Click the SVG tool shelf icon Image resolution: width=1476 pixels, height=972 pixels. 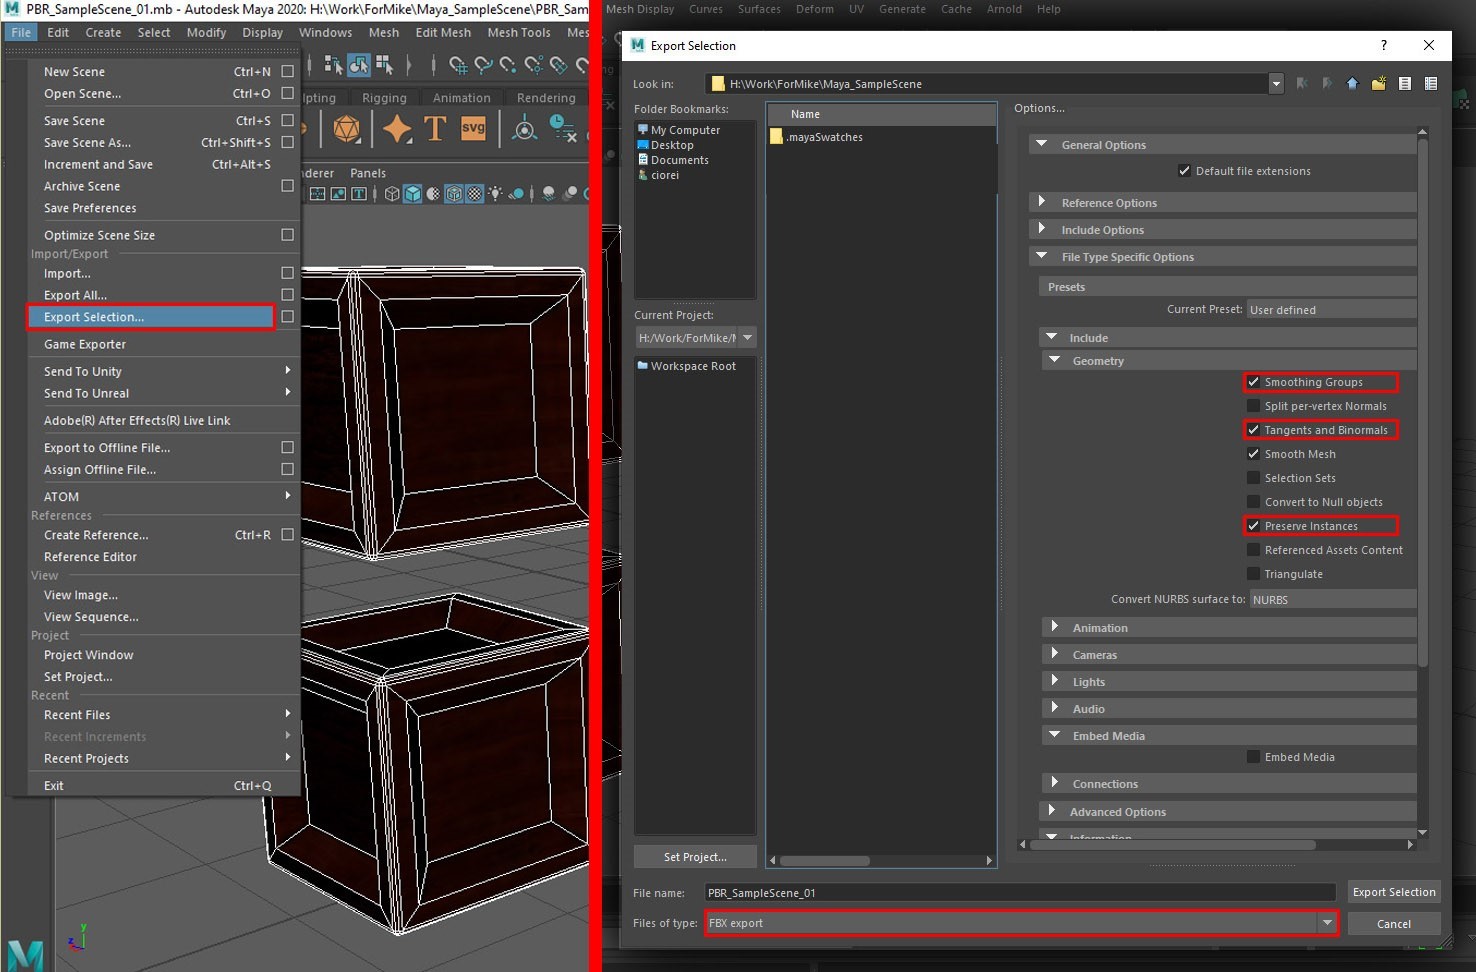473,128
